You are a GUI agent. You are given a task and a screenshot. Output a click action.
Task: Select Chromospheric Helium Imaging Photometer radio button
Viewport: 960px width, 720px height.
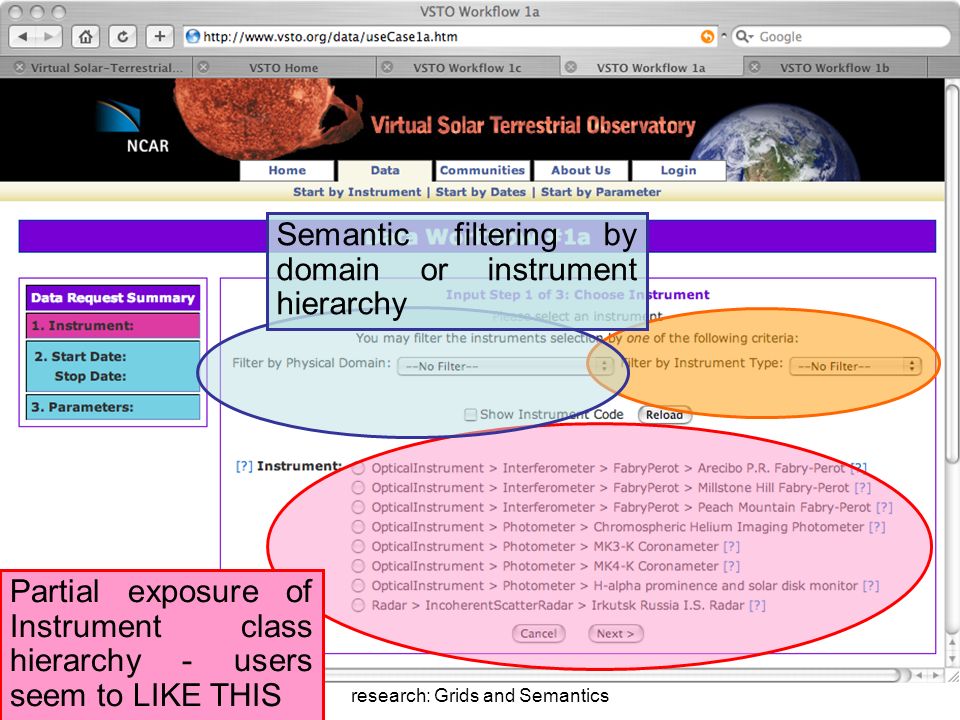click(x=358, y=527)
